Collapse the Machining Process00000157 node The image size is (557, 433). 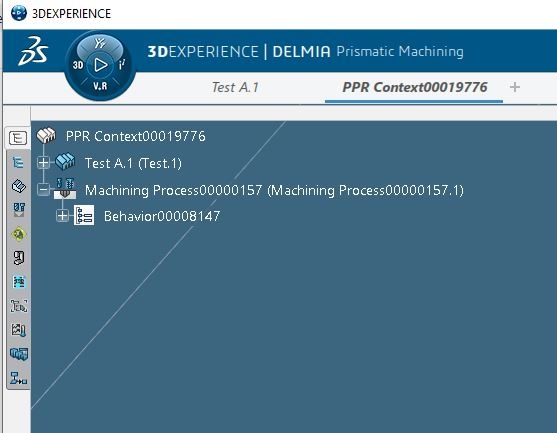[x=43, y=190]
